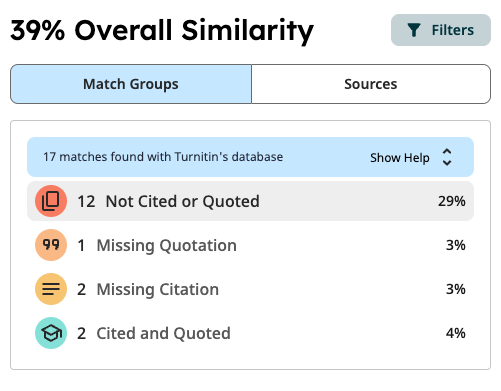Click the red Not Cited or Quoted icon
Image resolution: width=501 pixels, height=391 pixels.
(x=51, y=201)
